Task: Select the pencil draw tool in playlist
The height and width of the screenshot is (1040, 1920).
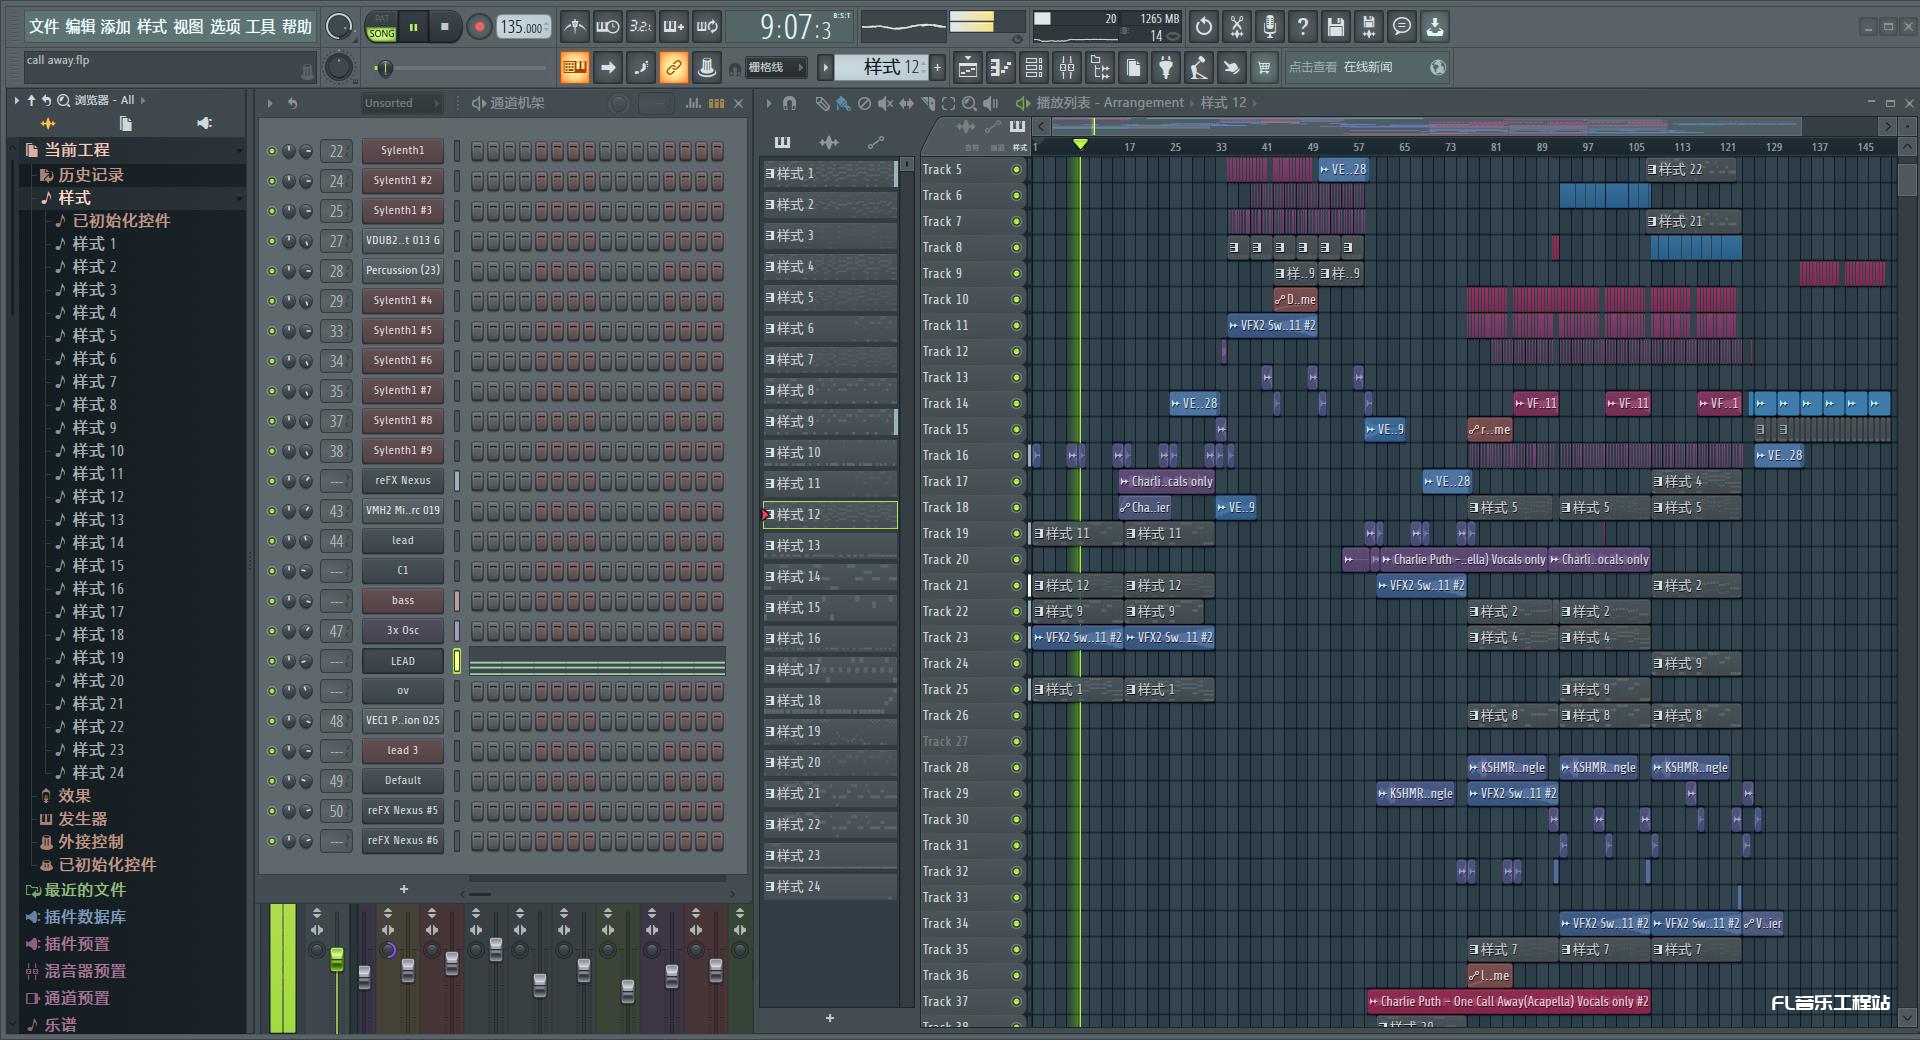Action: tap(823, 103)
